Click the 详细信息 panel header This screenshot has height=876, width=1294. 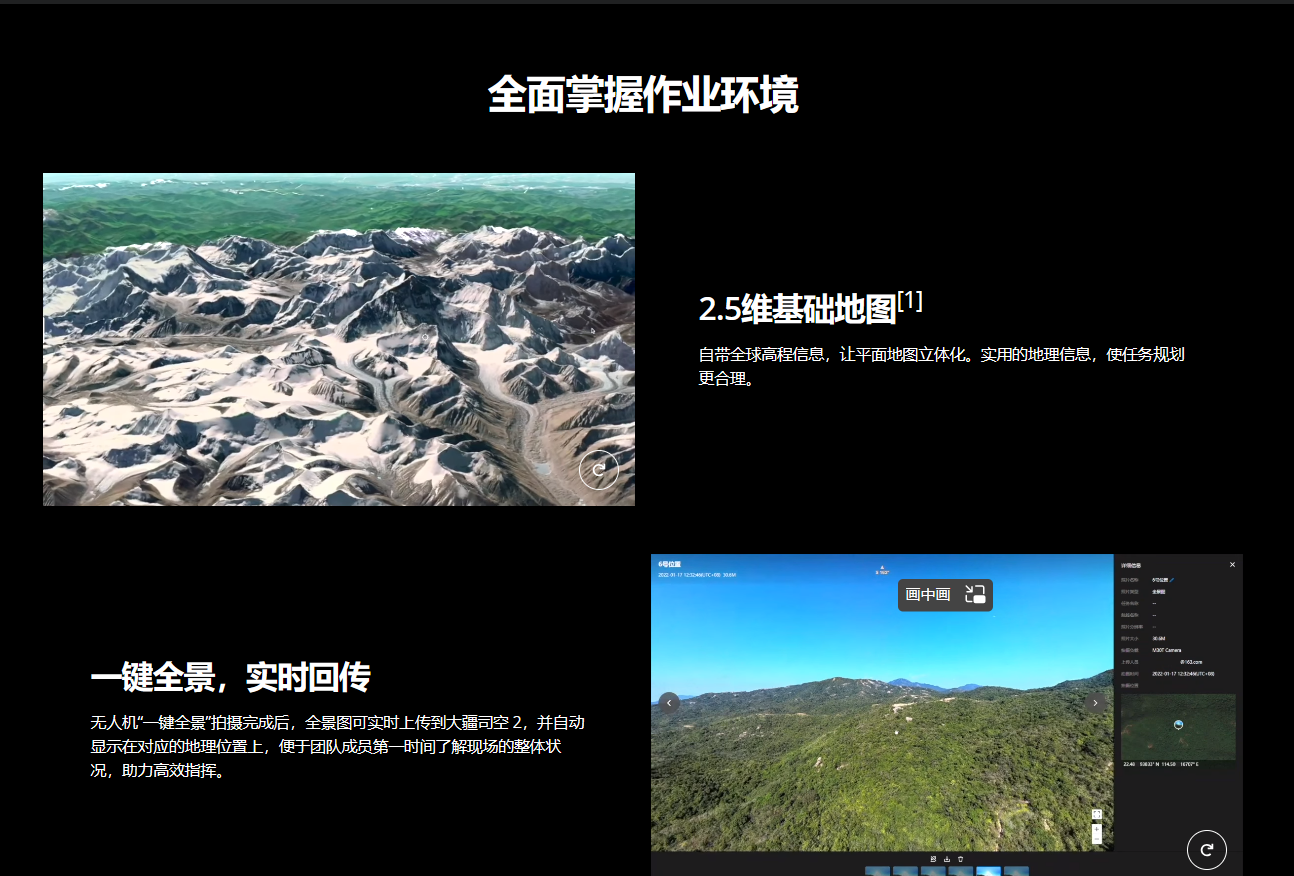(x=1131, y=565)
